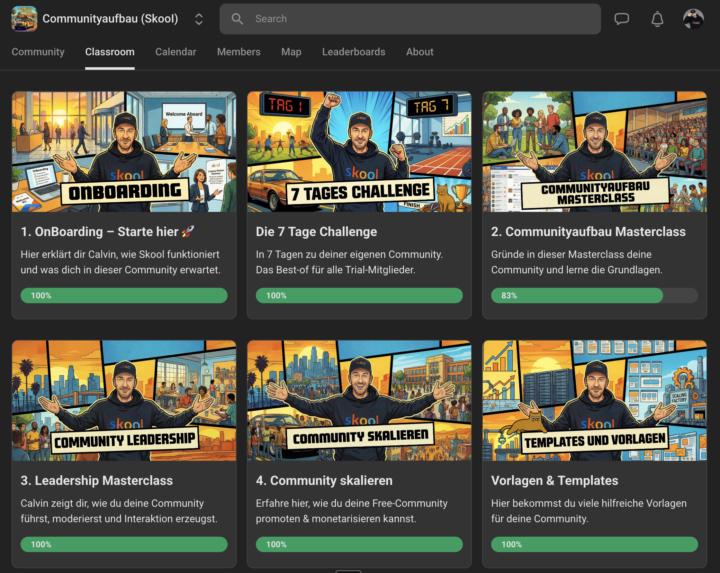View the Leaderboards tab
Image resolution: width=720 pixels, height=573 pixels.
click(353, 52)
